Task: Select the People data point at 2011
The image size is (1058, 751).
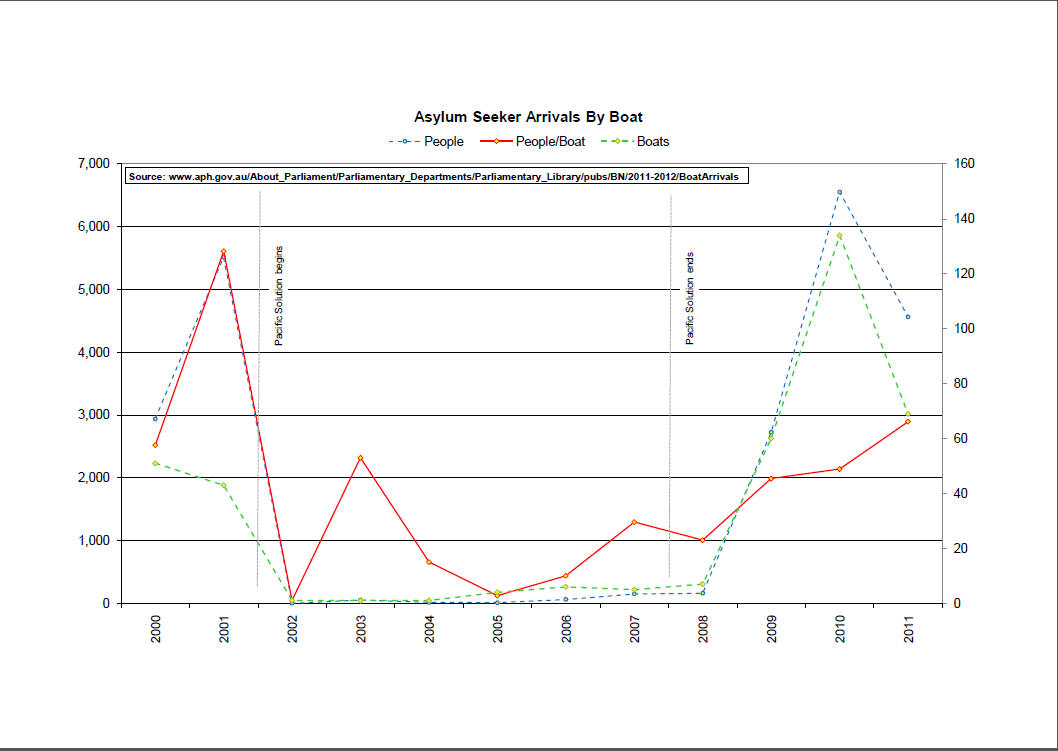Action: click(x=908, y=317)
